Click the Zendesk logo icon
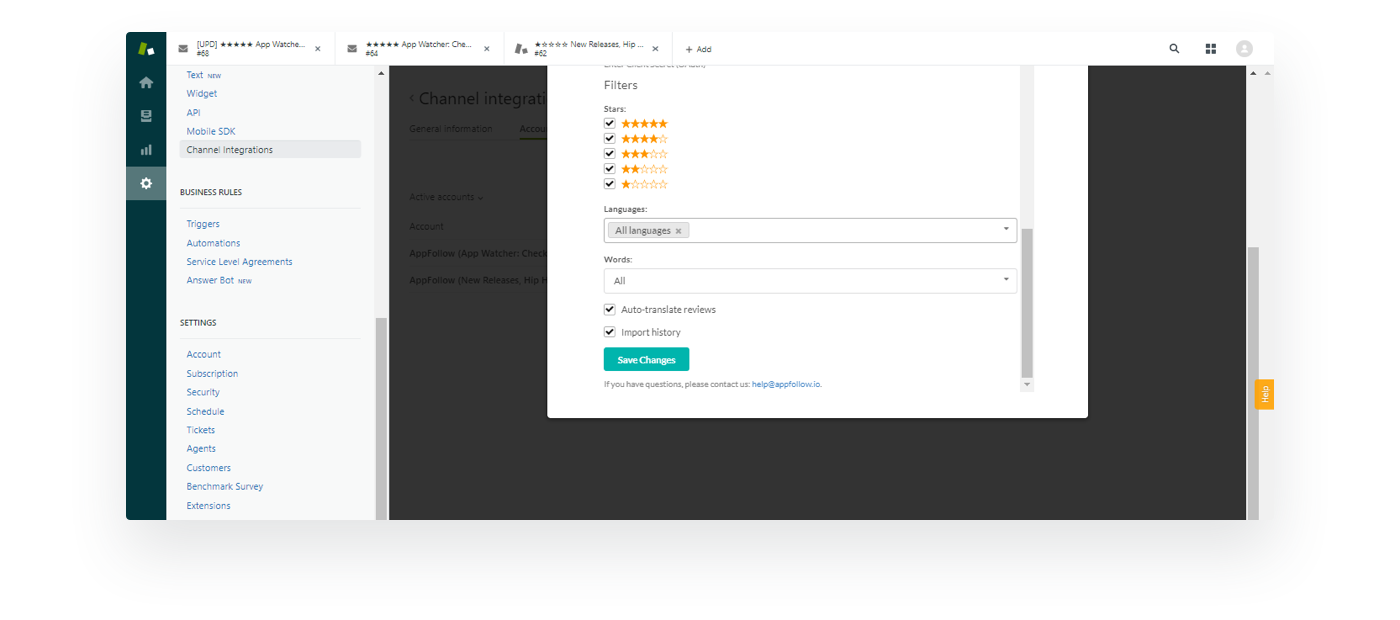This screenshot has height=620, width=1400. 146,48
